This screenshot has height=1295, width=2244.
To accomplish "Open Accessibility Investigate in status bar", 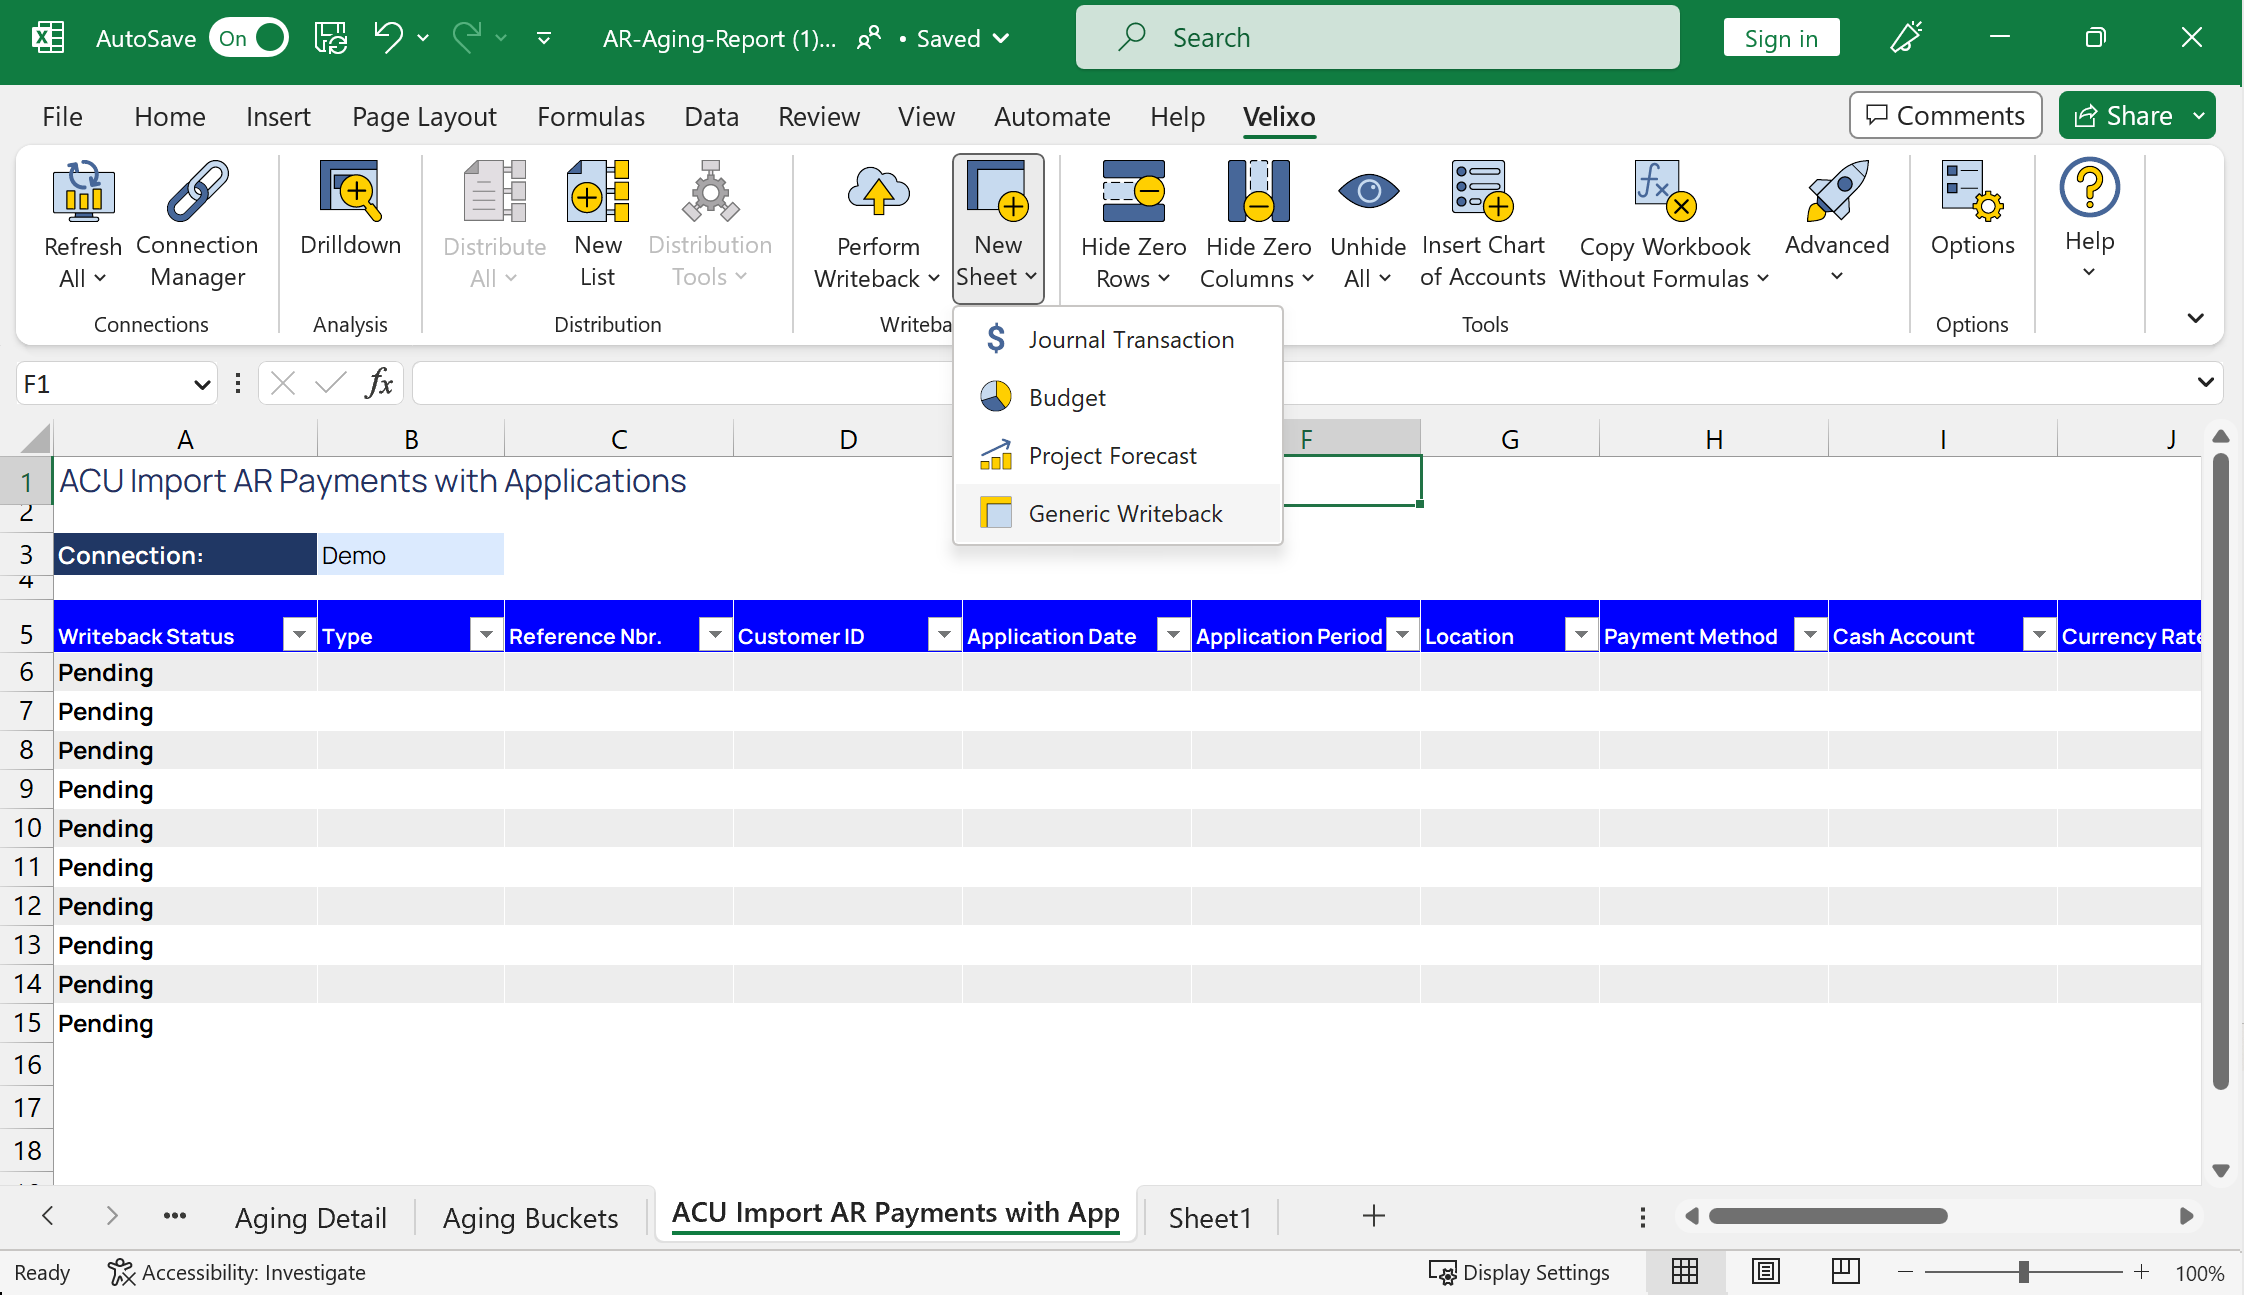I will pyautogui.click(x=236, y=1272).
